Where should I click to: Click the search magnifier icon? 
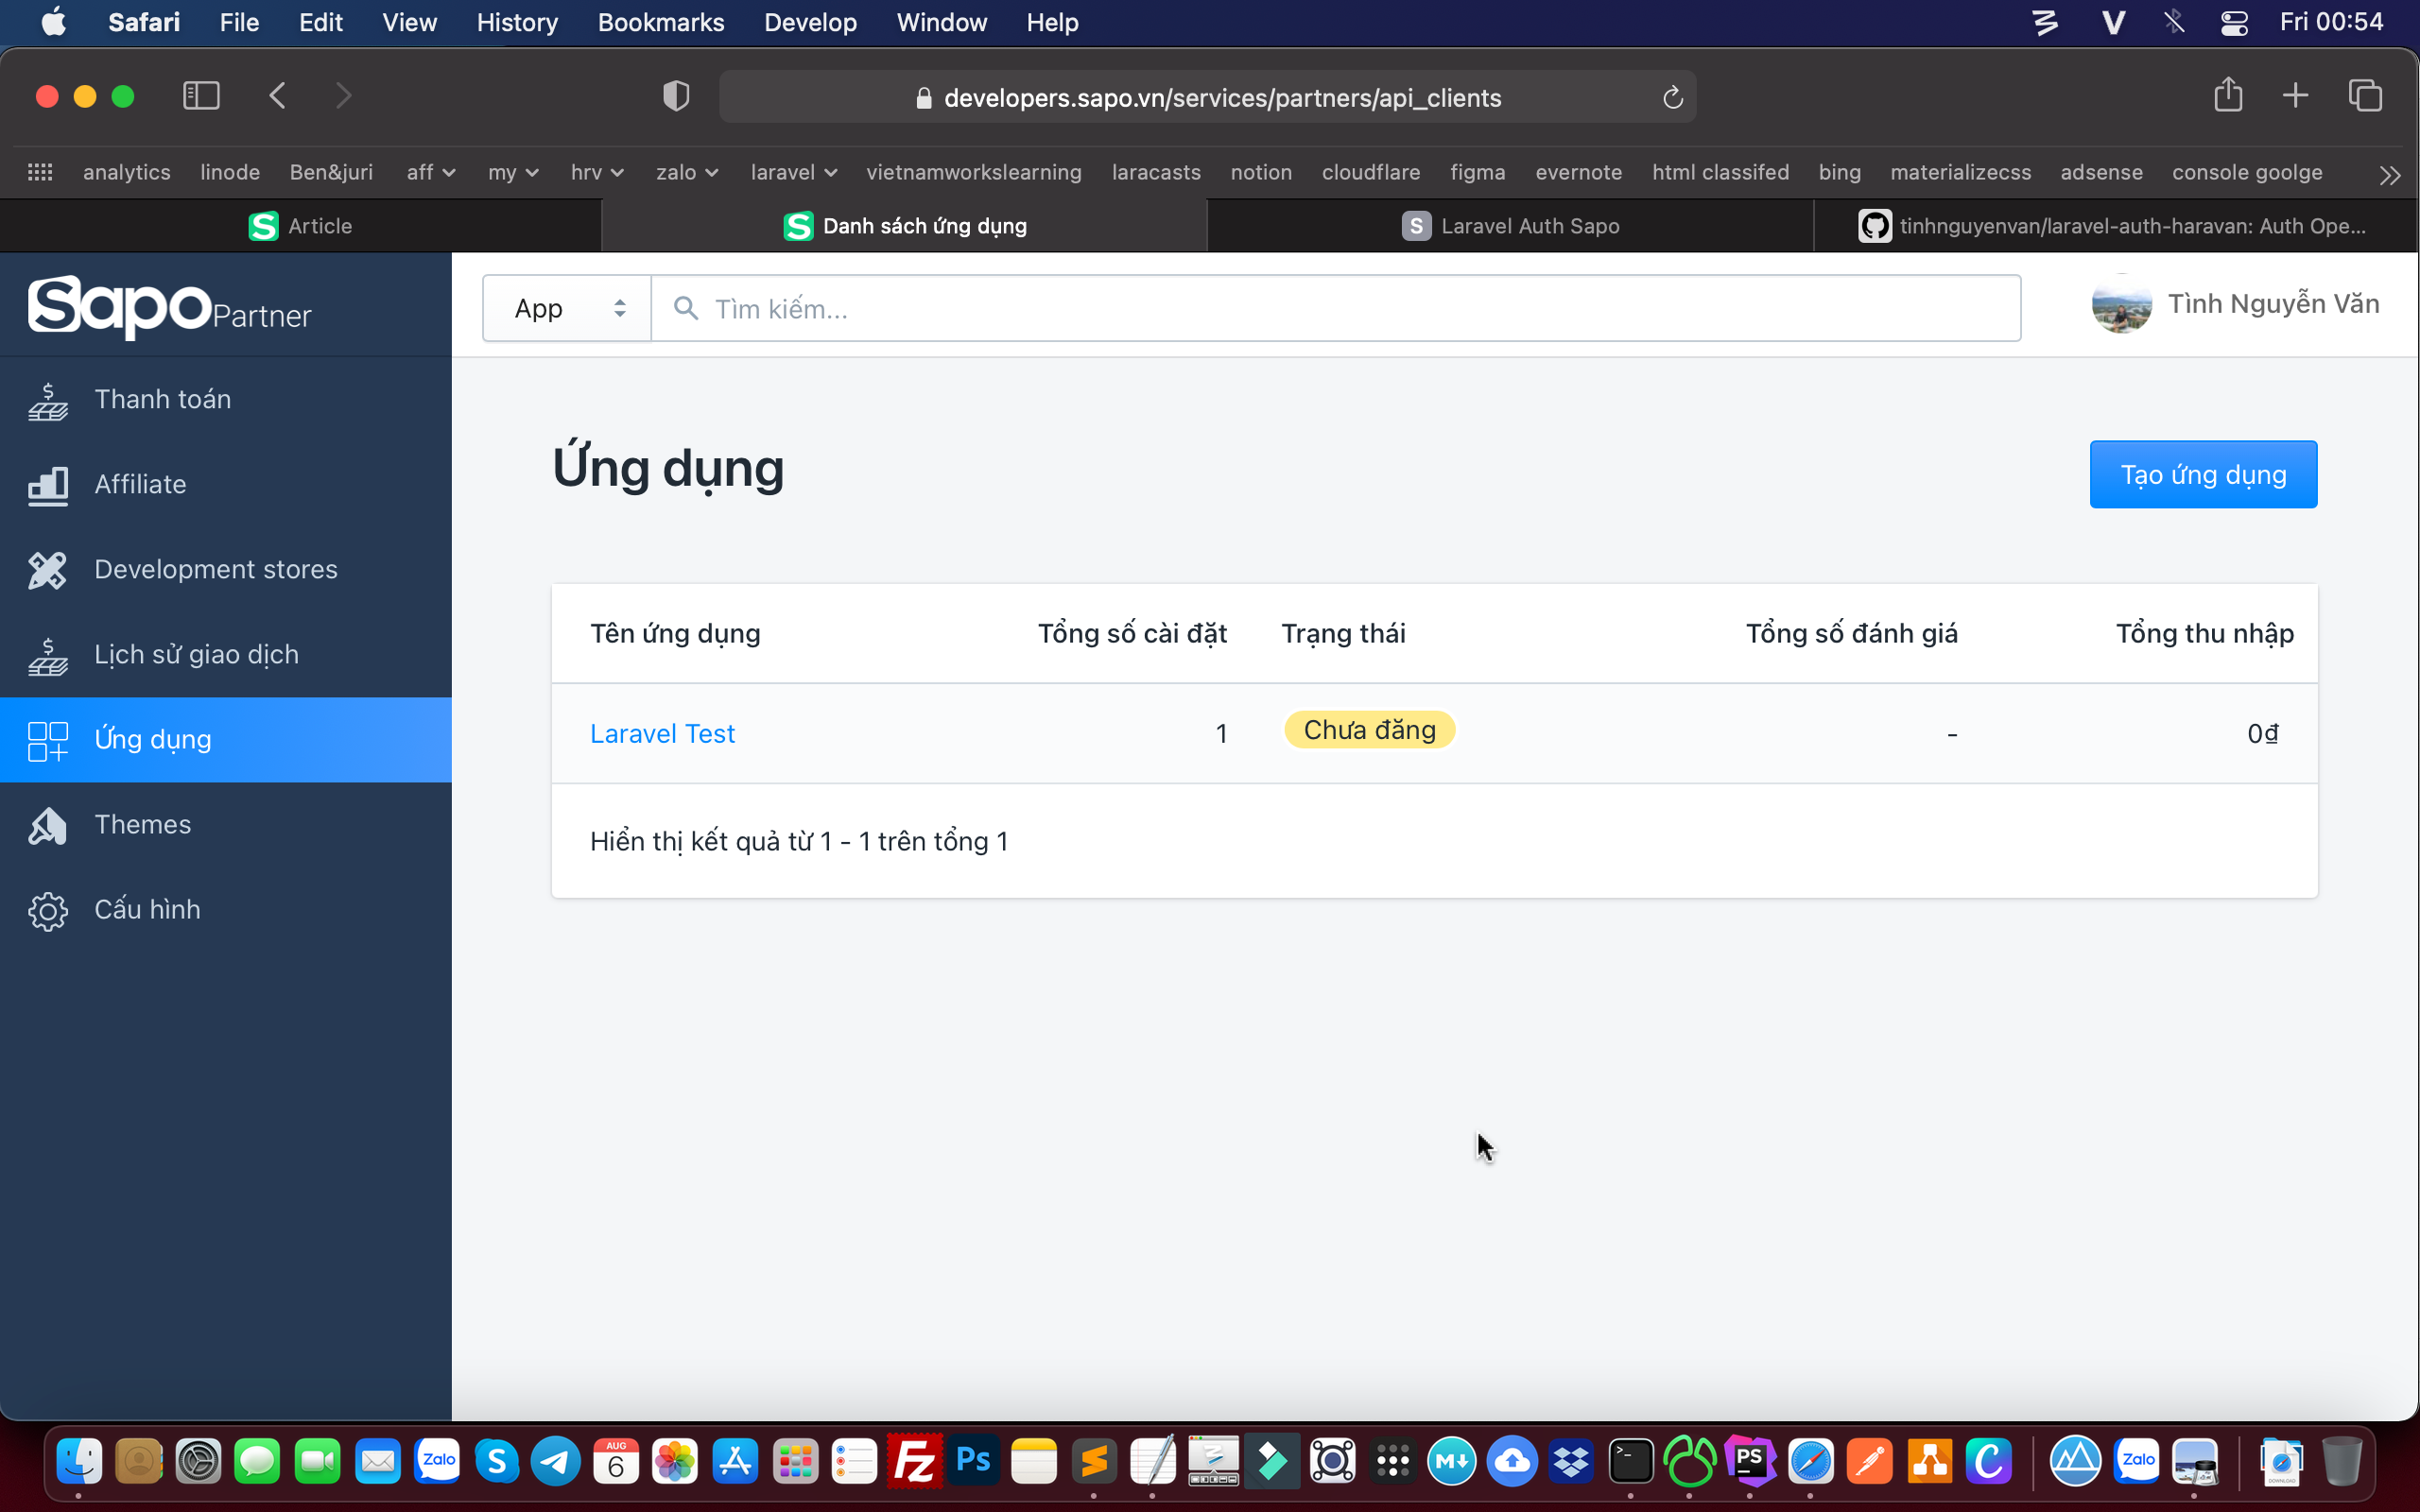[686, 308]
